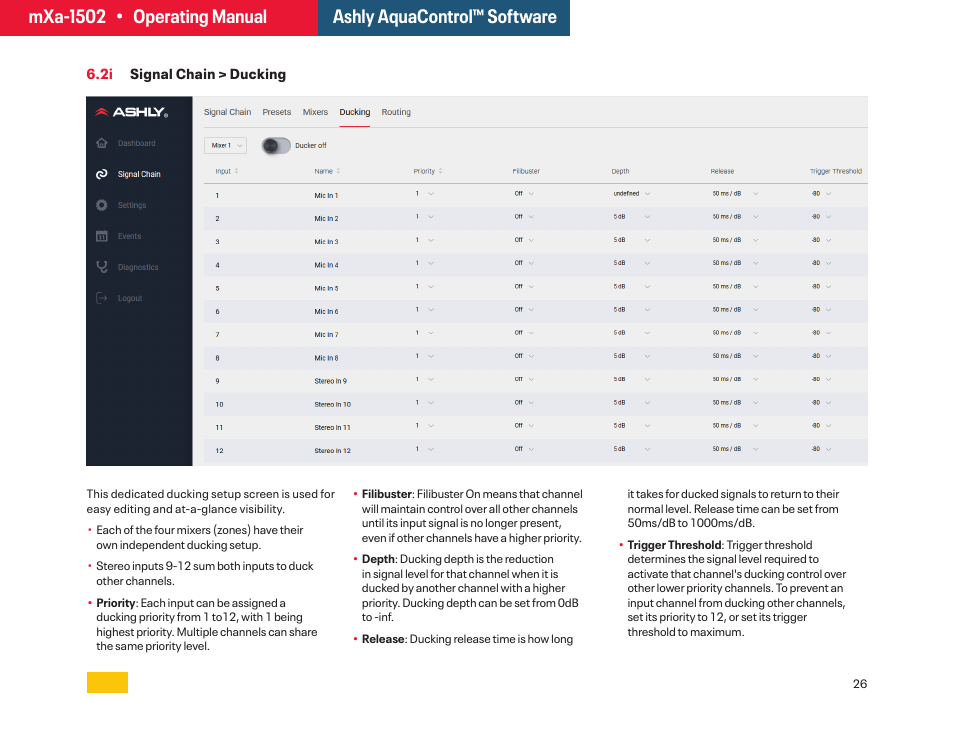Click the Depth column header
Viewport: 954px width, 738px height.
(x=621, y=171)
